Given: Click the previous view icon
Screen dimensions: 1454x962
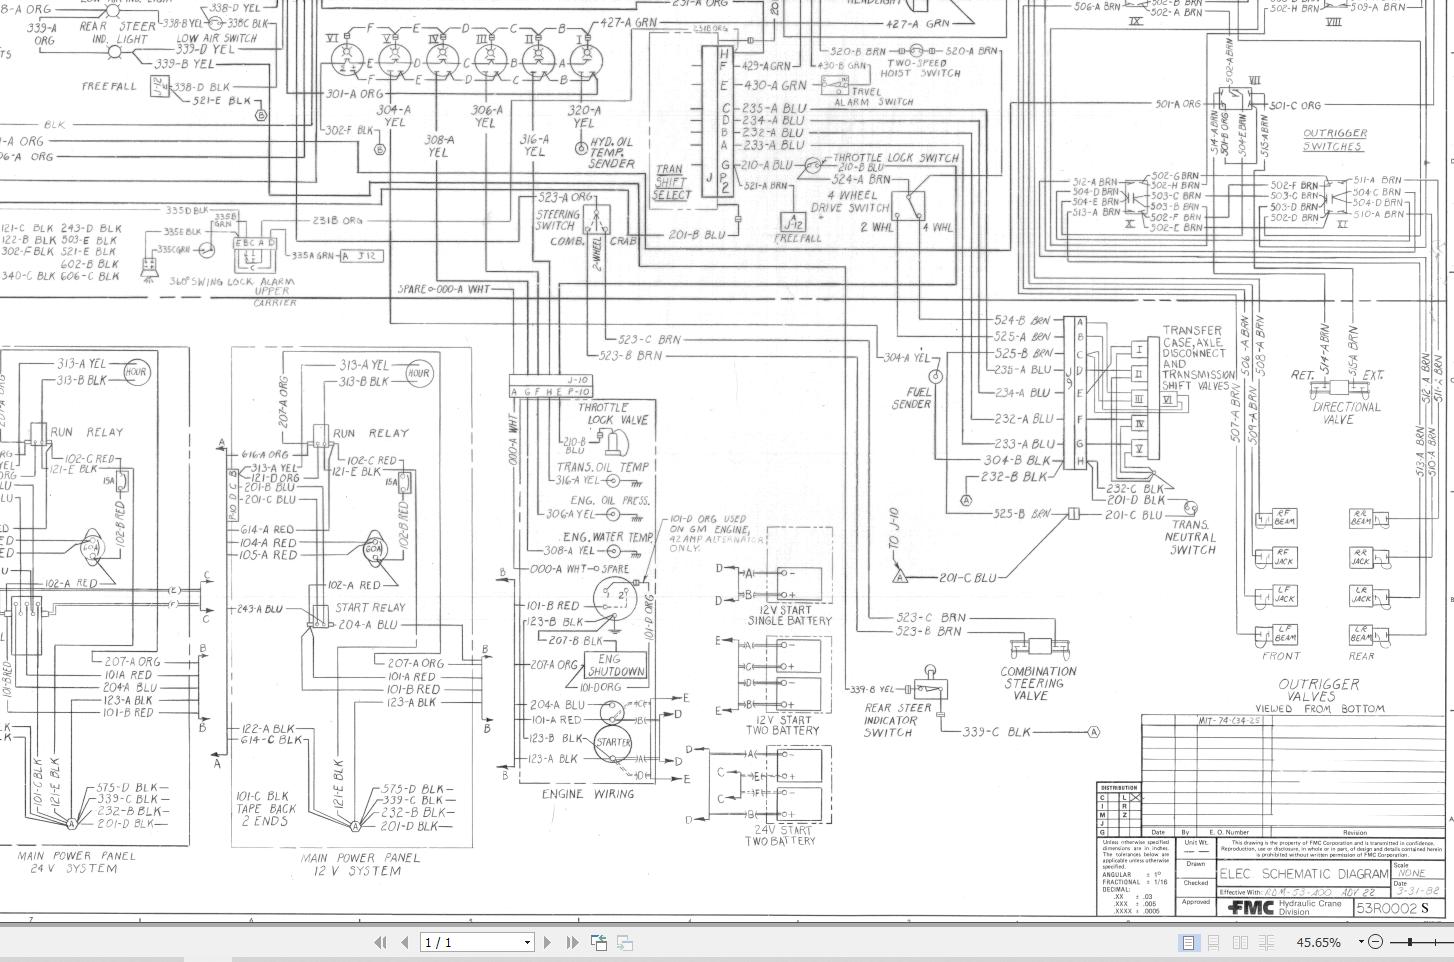Looking at the screenshot, I should click(x=599, y=942).
